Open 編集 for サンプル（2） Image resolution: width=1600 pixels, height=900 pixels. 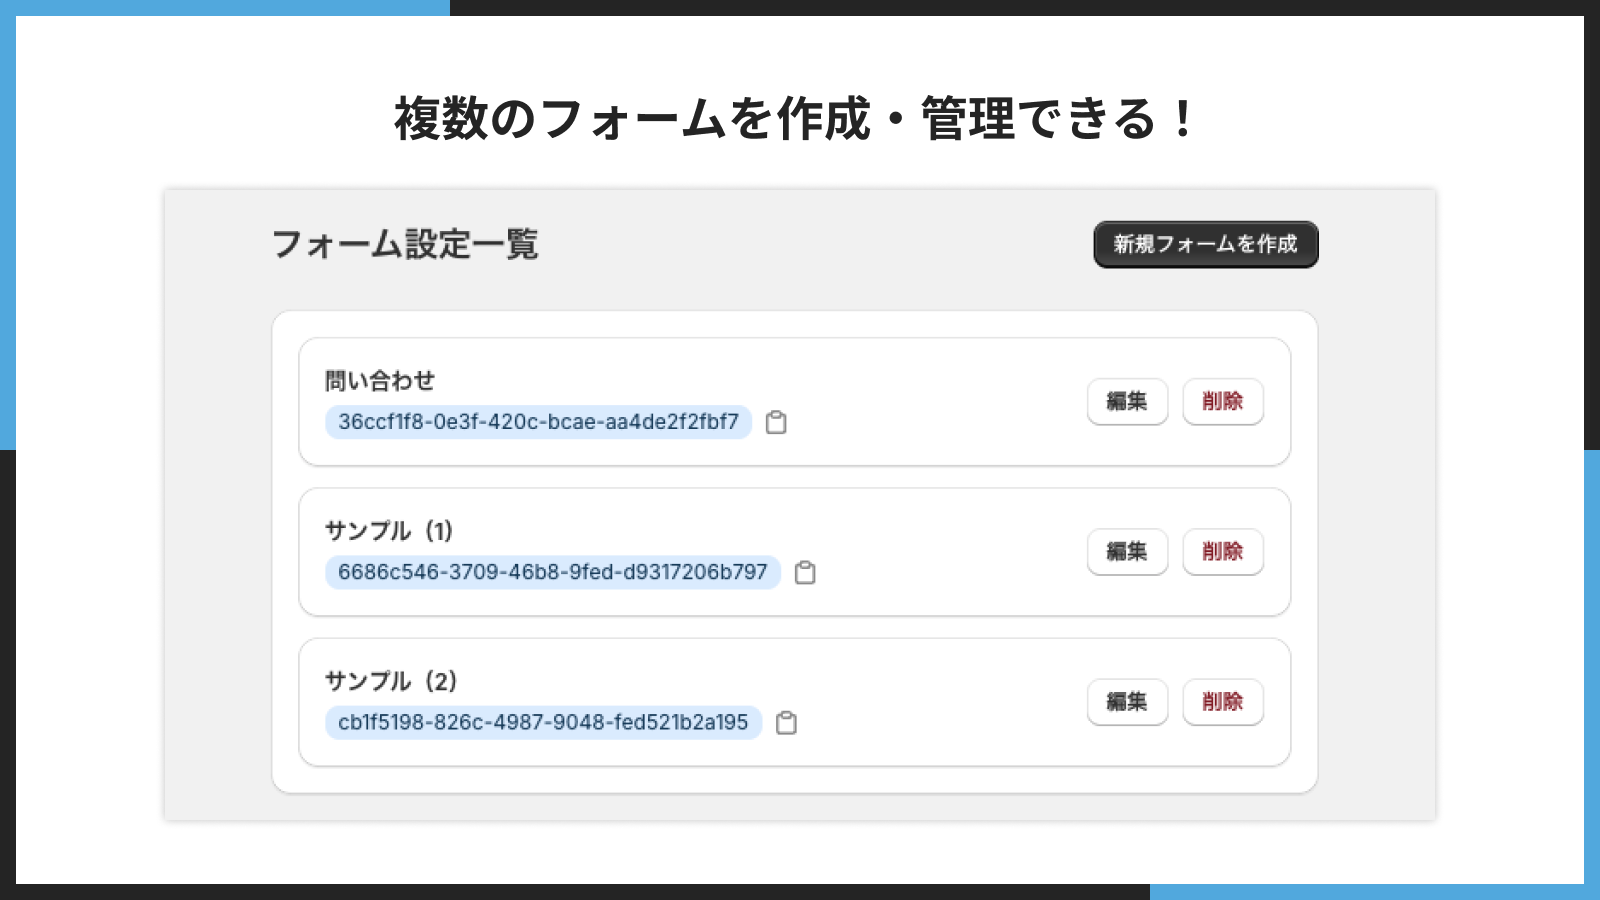click(1127, 701)
